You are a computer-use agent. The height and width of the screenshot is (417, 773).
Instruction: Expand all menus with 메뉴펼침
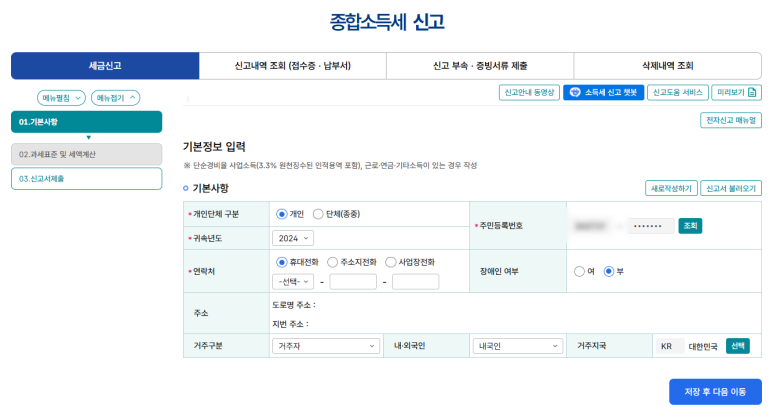point(61,98)
